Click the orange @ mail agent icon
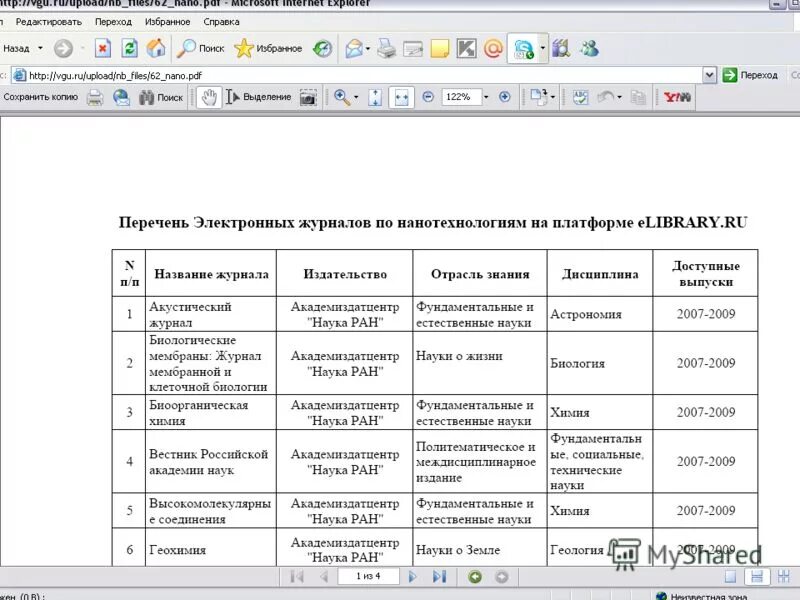Screen dimensions: 800x600 493,48
